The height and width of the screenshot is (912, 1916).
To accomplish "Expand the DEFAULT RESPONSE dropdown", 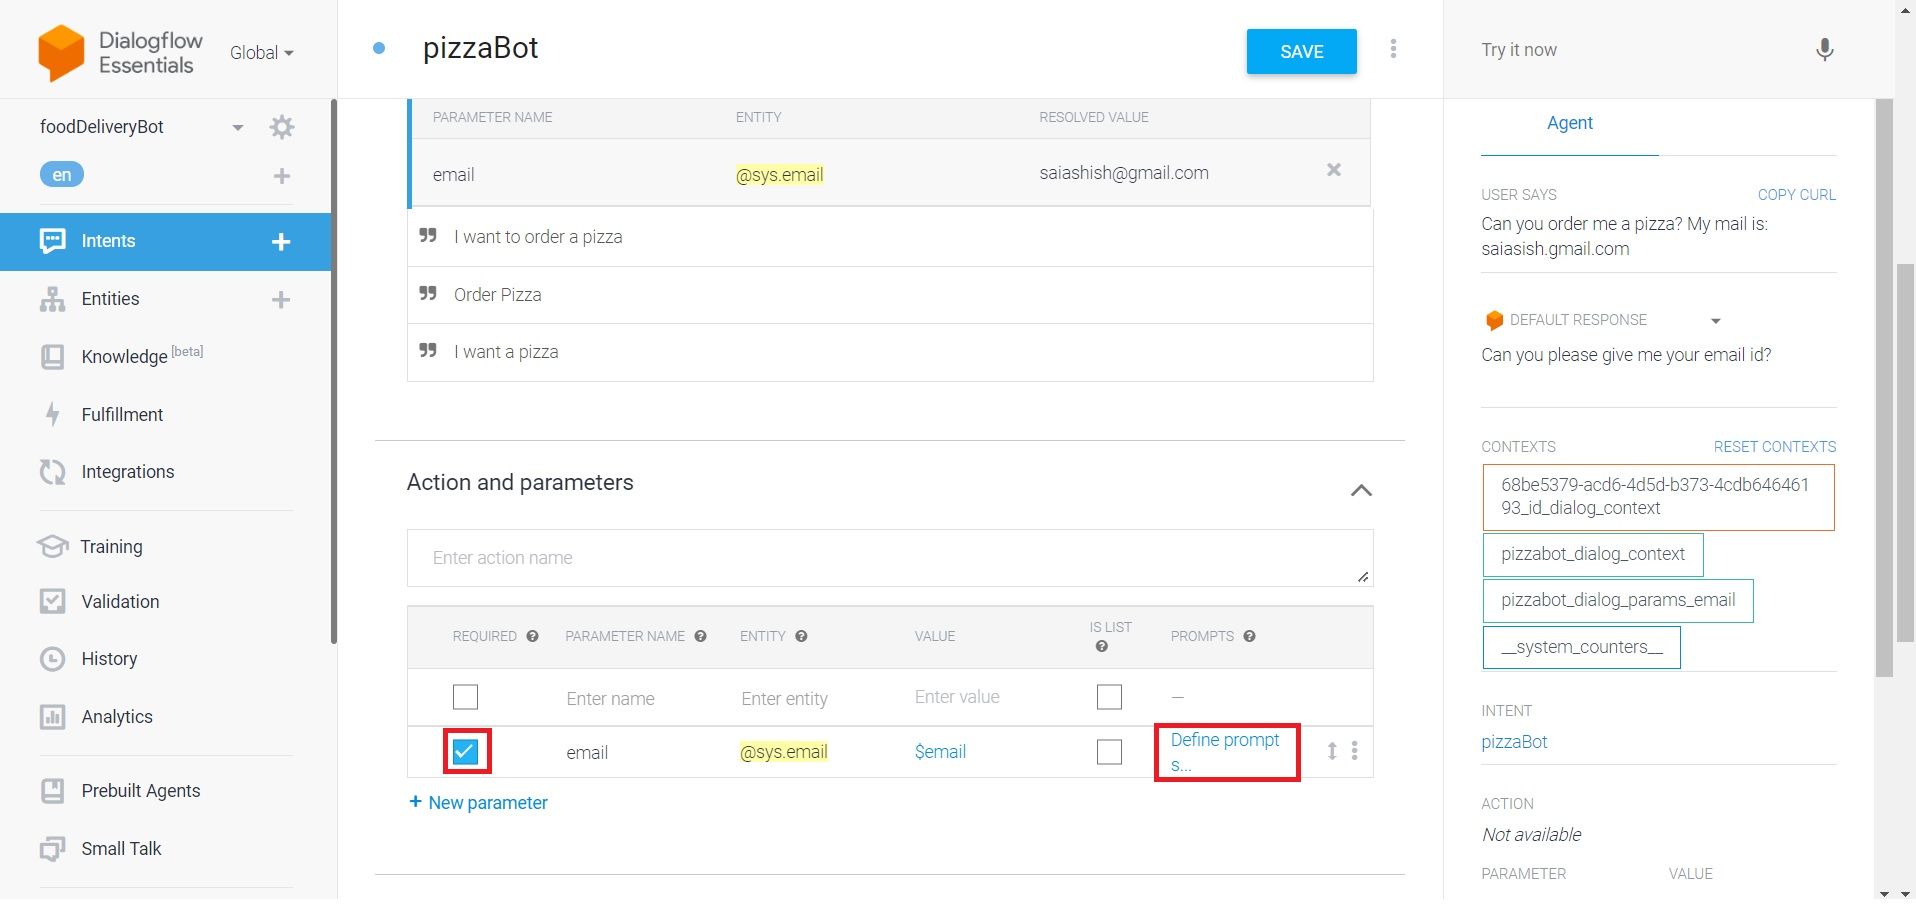I will 1717,320.
